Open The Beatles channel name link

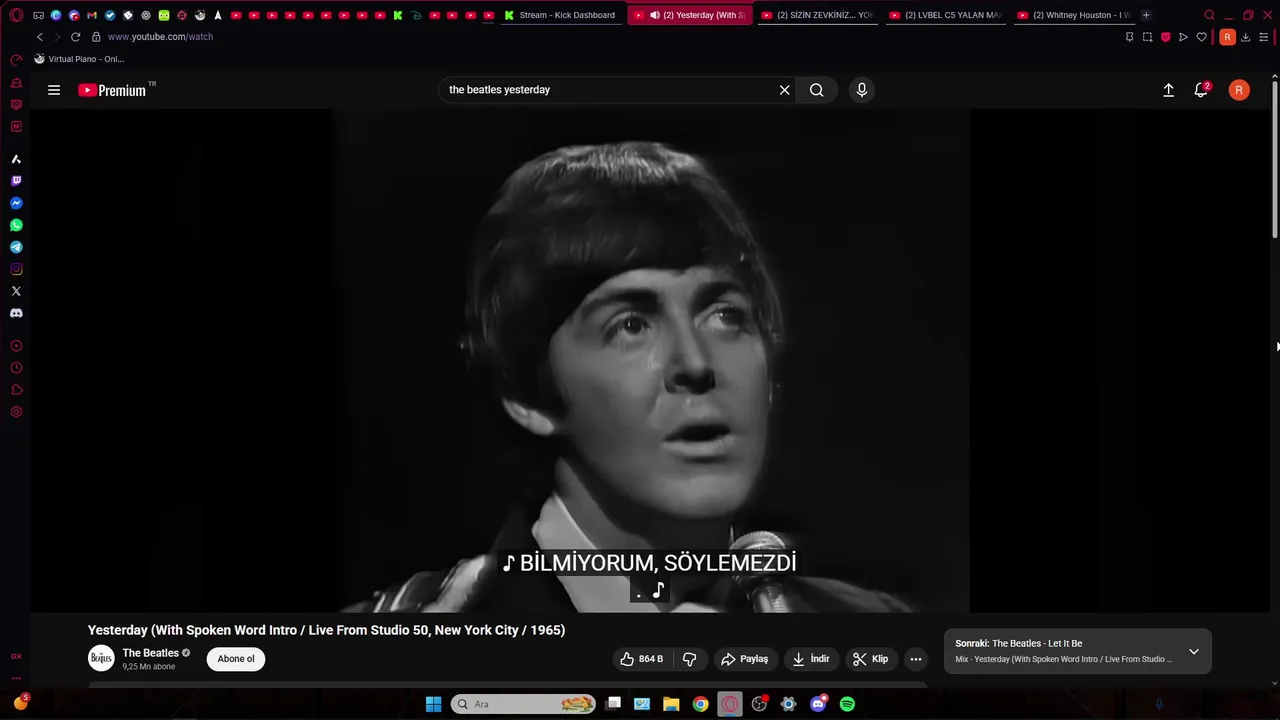point(150,653)
